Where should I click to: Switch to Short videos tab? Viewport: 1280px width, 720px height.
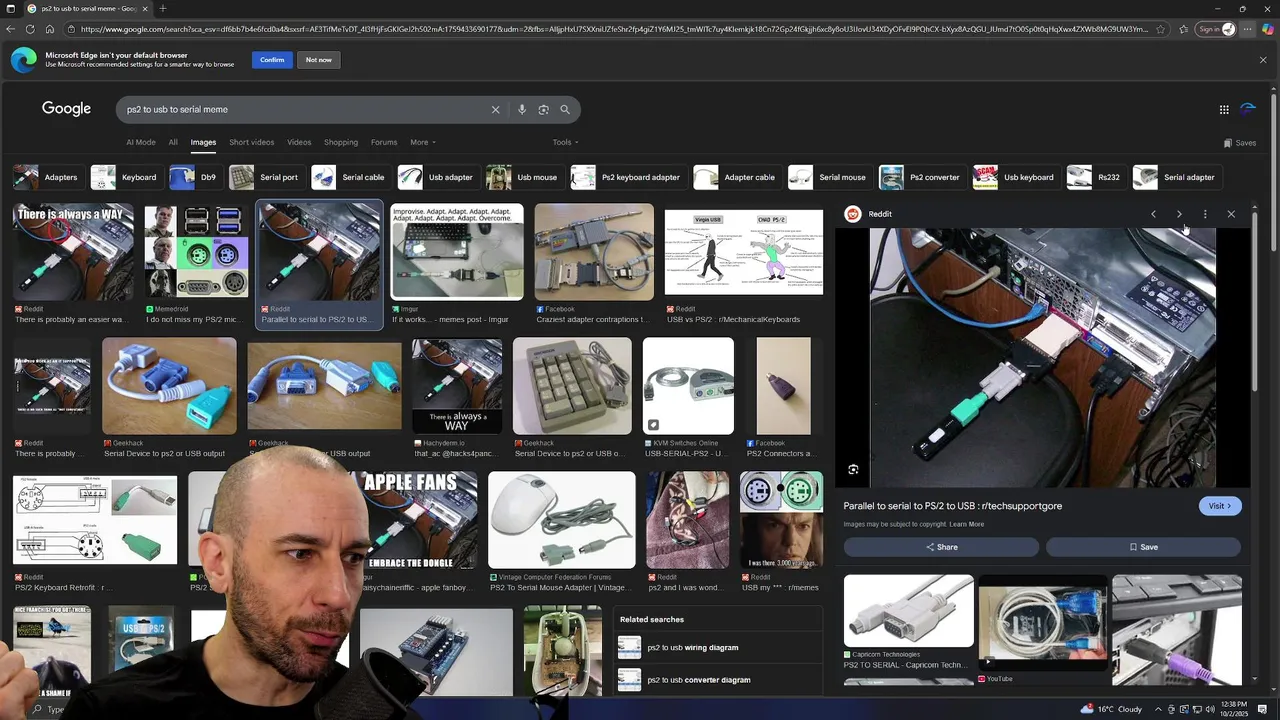point(251,142)
